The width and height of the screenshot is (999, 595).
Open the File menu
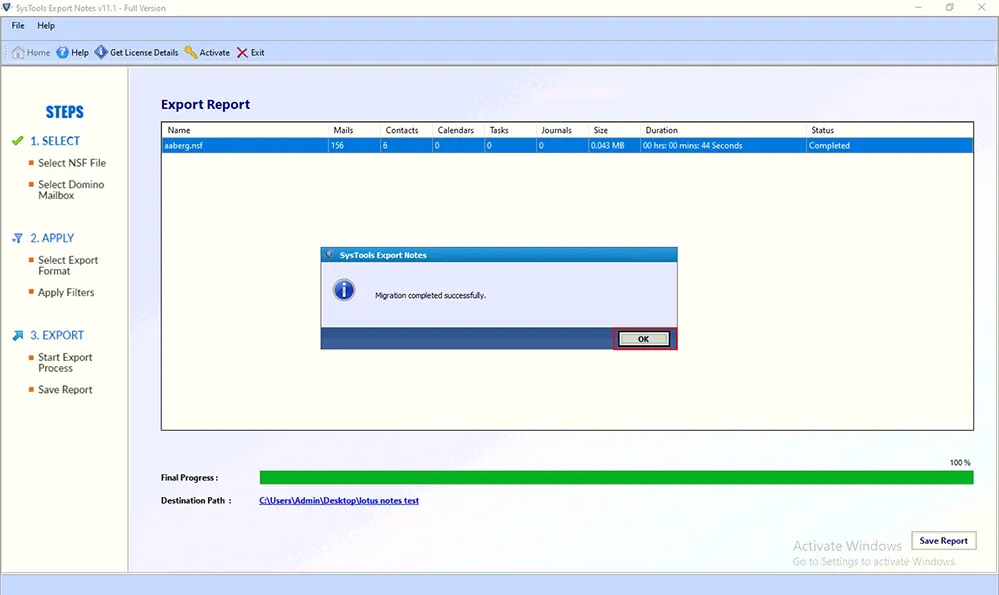pyautogui.click(x=18, y=25)
